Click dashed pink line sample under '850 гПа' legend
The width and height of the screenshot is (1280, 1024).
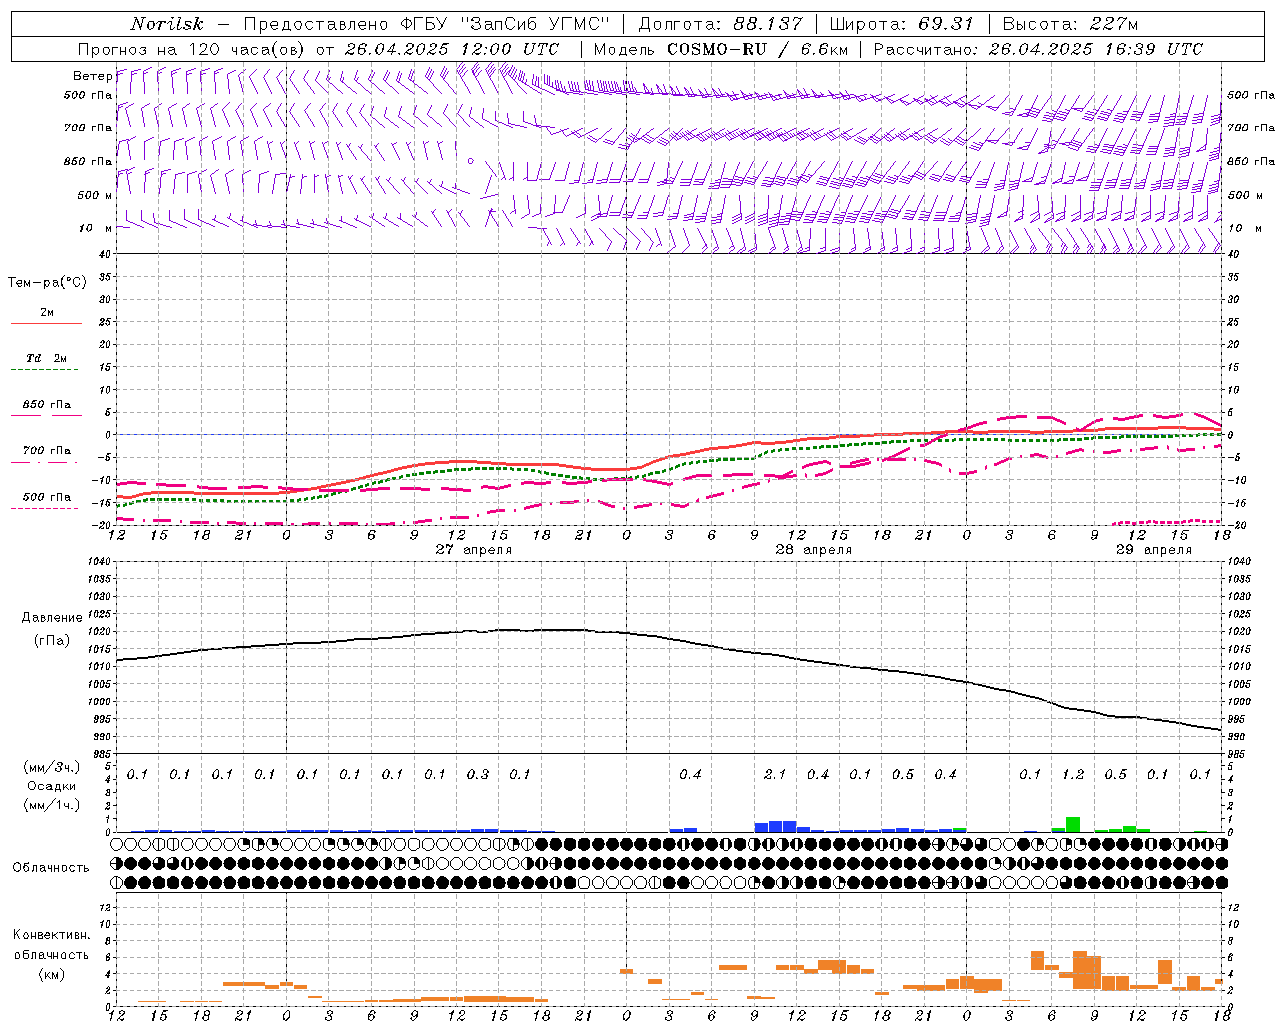[x=44, y=416]
